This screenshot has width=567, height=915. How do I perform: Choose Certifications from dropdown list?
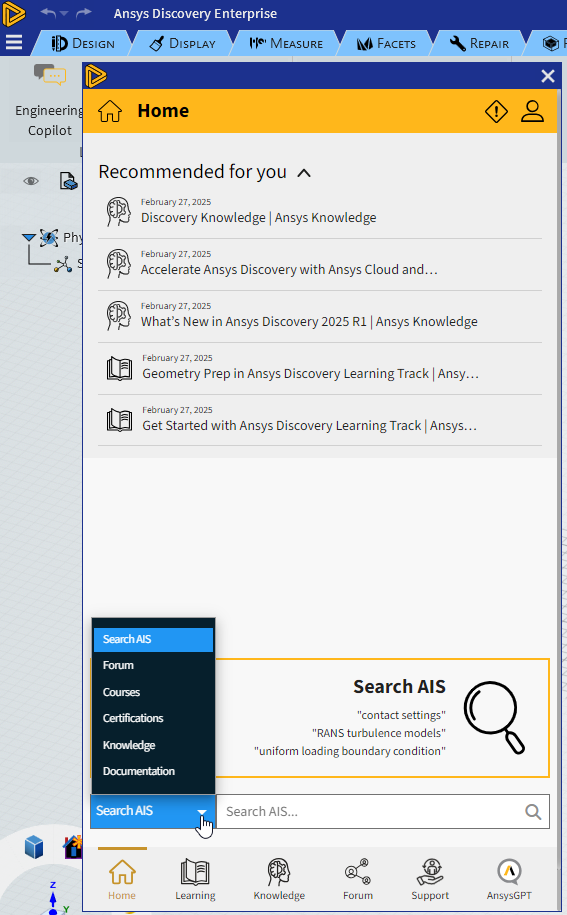(x=153, y=718)
